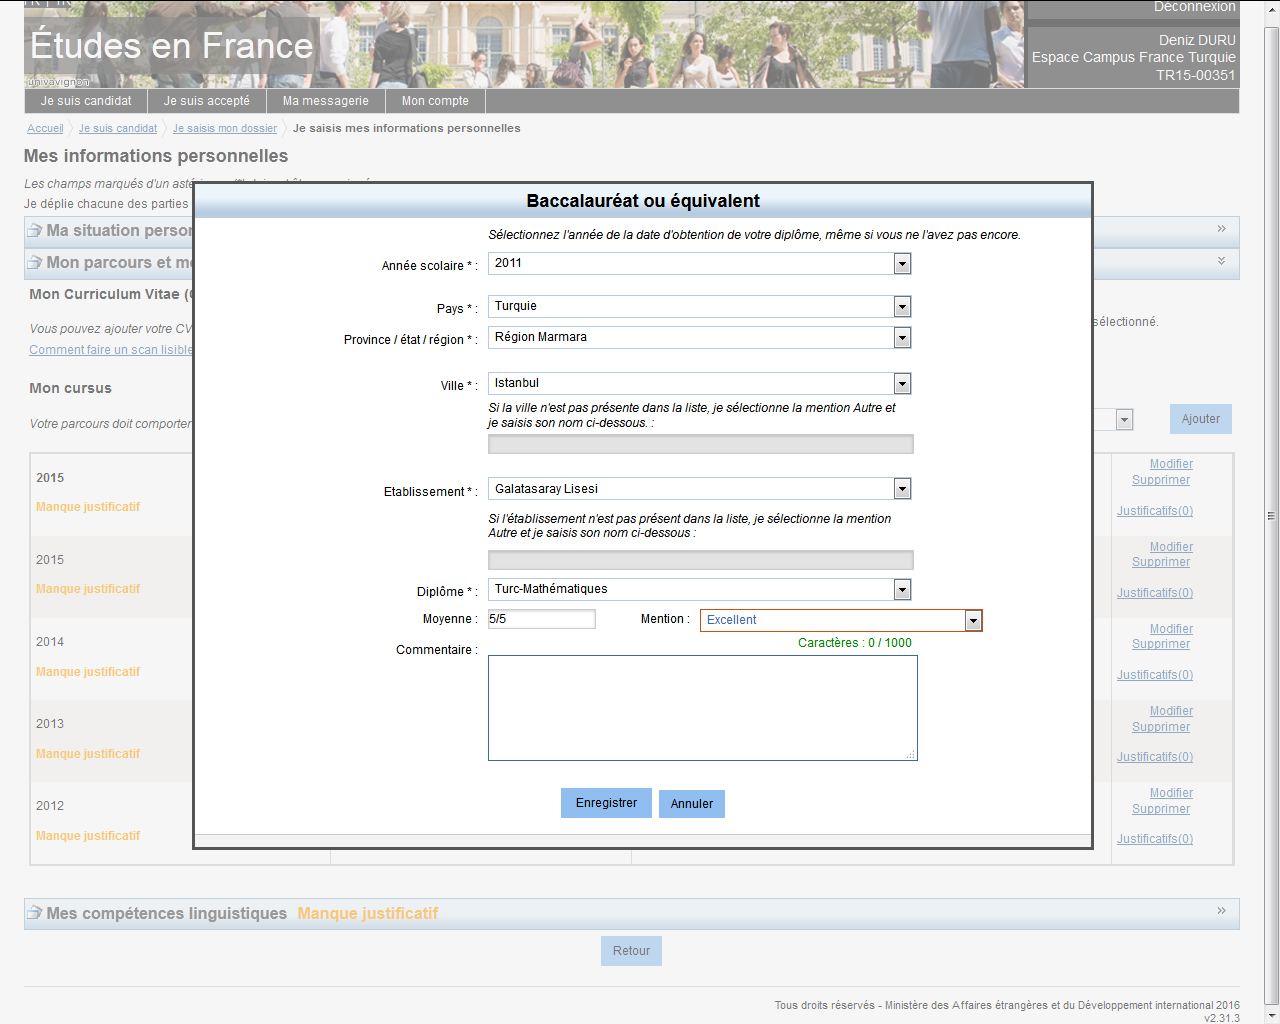The width and height of the screenshot is (1280, 1024).
Task: Expand Ma situation personnelle section chevron
Action: click(1221, 229)
